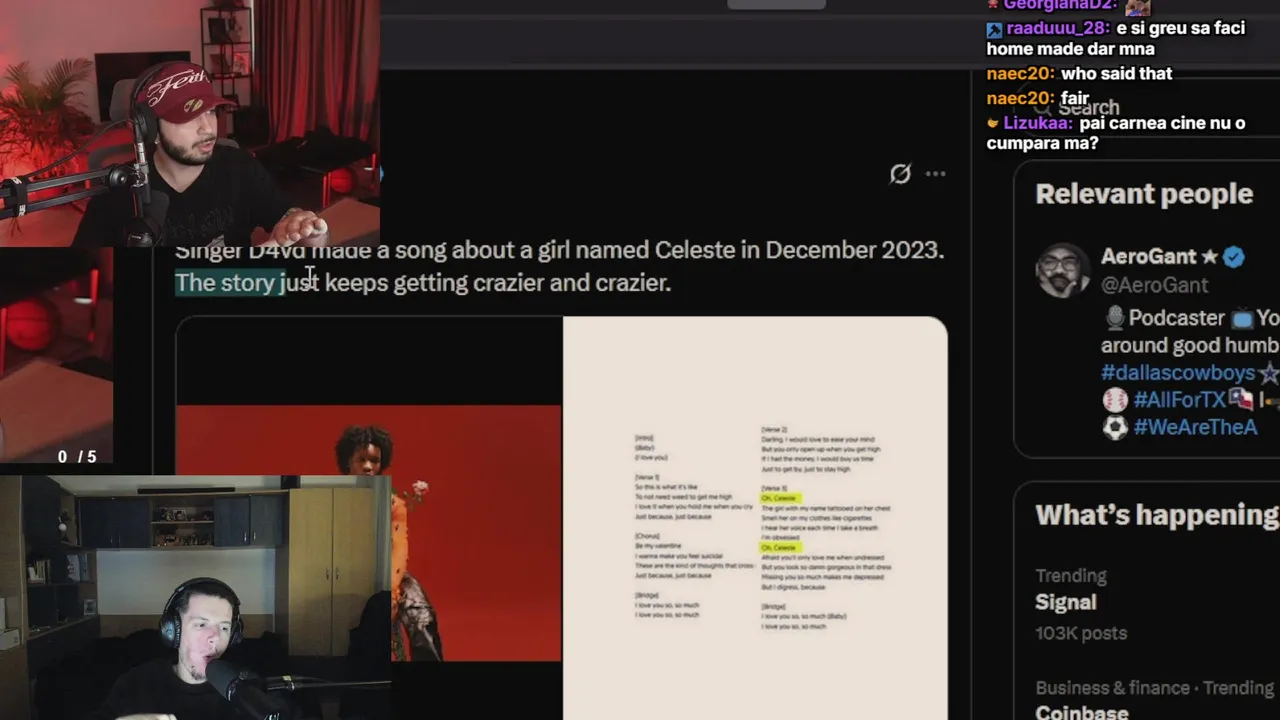The width and height of the screenshot is (1280, 720).
Task: Open the Grok explain icon on the post
Action: click(x=900, y=174)
